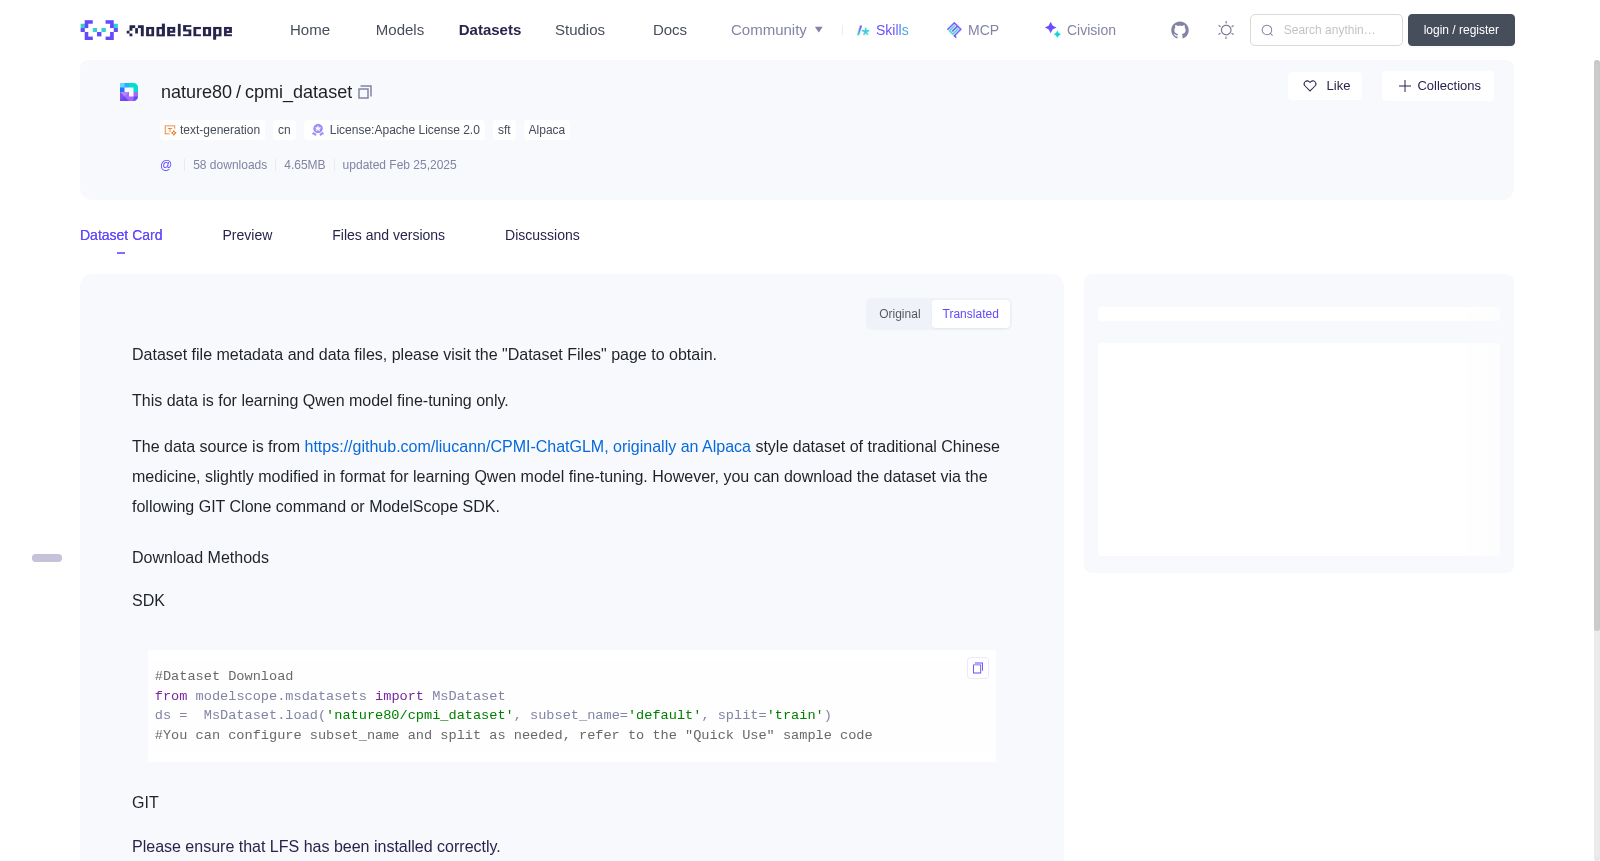This screenshot has width=1600, height=861.
Task: Click 'Please ensure that LFS' sentence
Action: pyautogui.click(x=316, y=847)
